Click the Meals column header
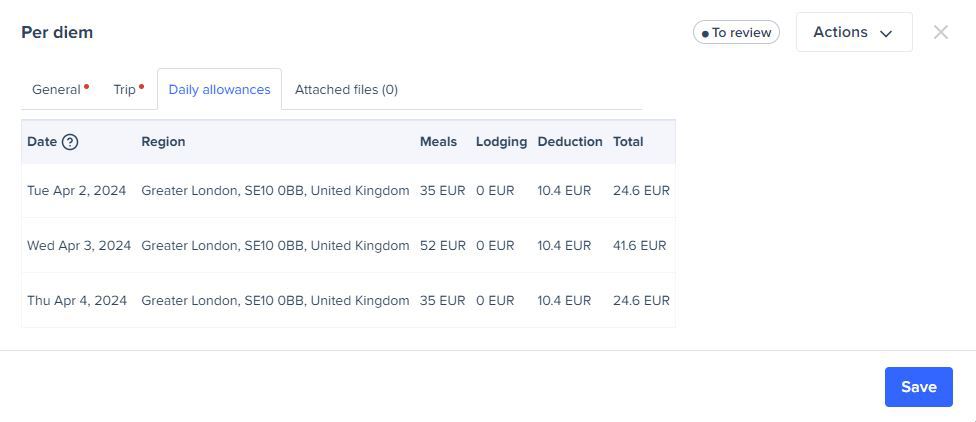Viewport: 976px width, 422px height. [438, 142]
